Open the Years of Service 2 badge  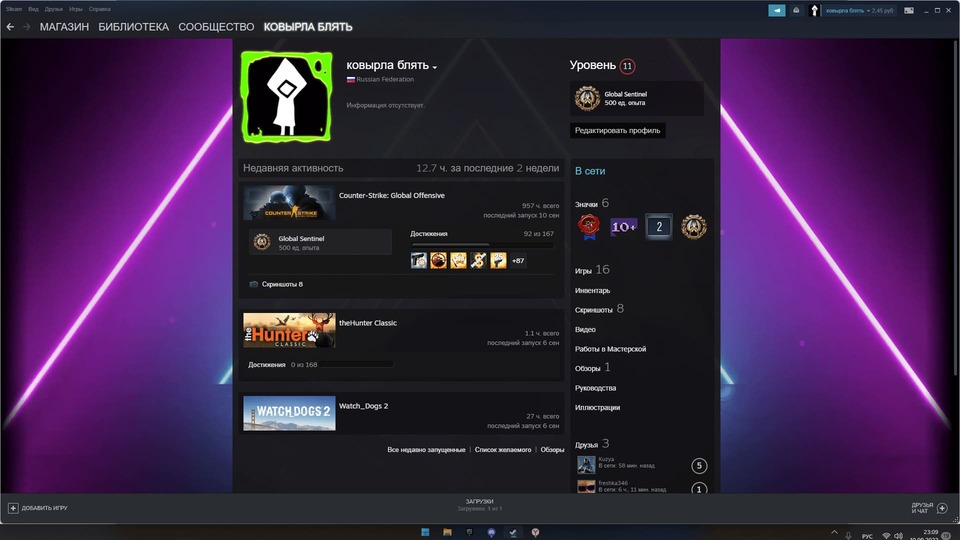[x=659, y=227]
